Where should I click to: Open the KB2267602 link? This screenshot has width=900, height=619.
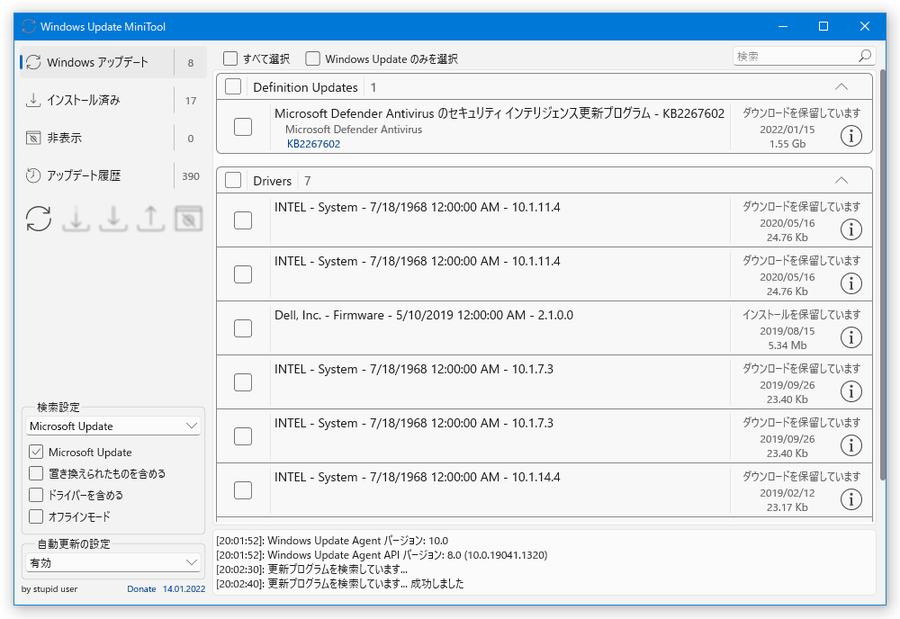(313, 144)
